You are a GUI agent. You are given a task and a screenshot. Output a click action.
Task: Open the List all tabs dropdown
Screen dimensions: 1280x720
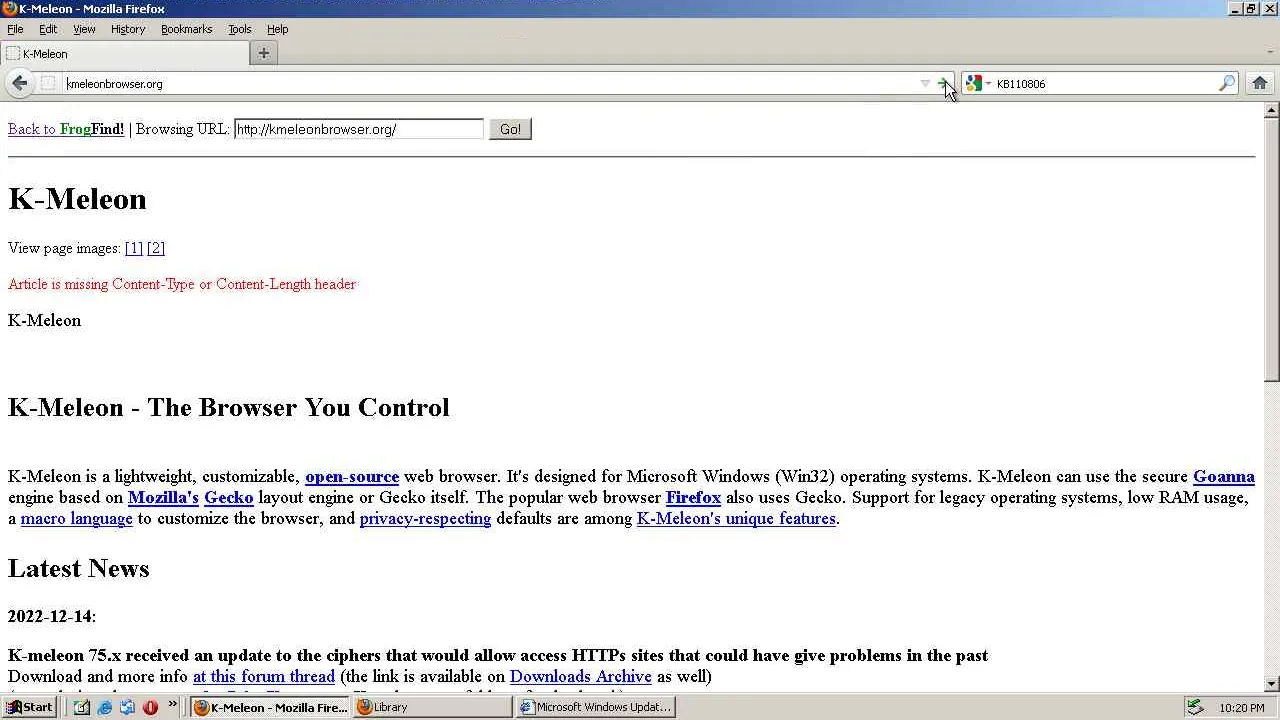point(1270,53)
